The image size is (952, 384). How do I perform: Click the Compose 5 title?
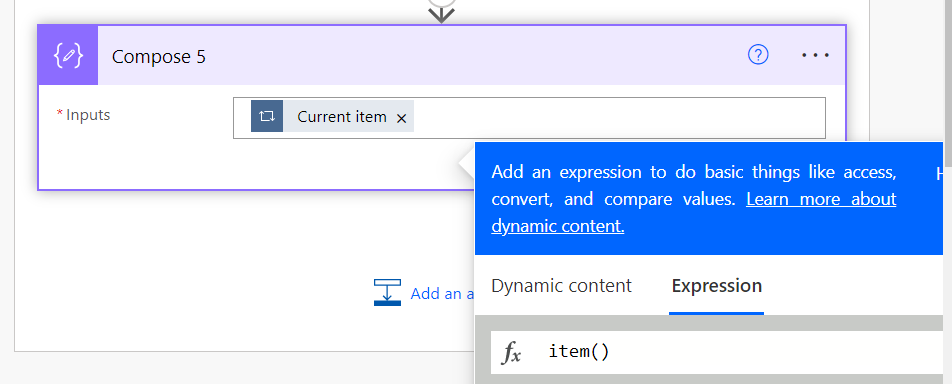(159, 57)
